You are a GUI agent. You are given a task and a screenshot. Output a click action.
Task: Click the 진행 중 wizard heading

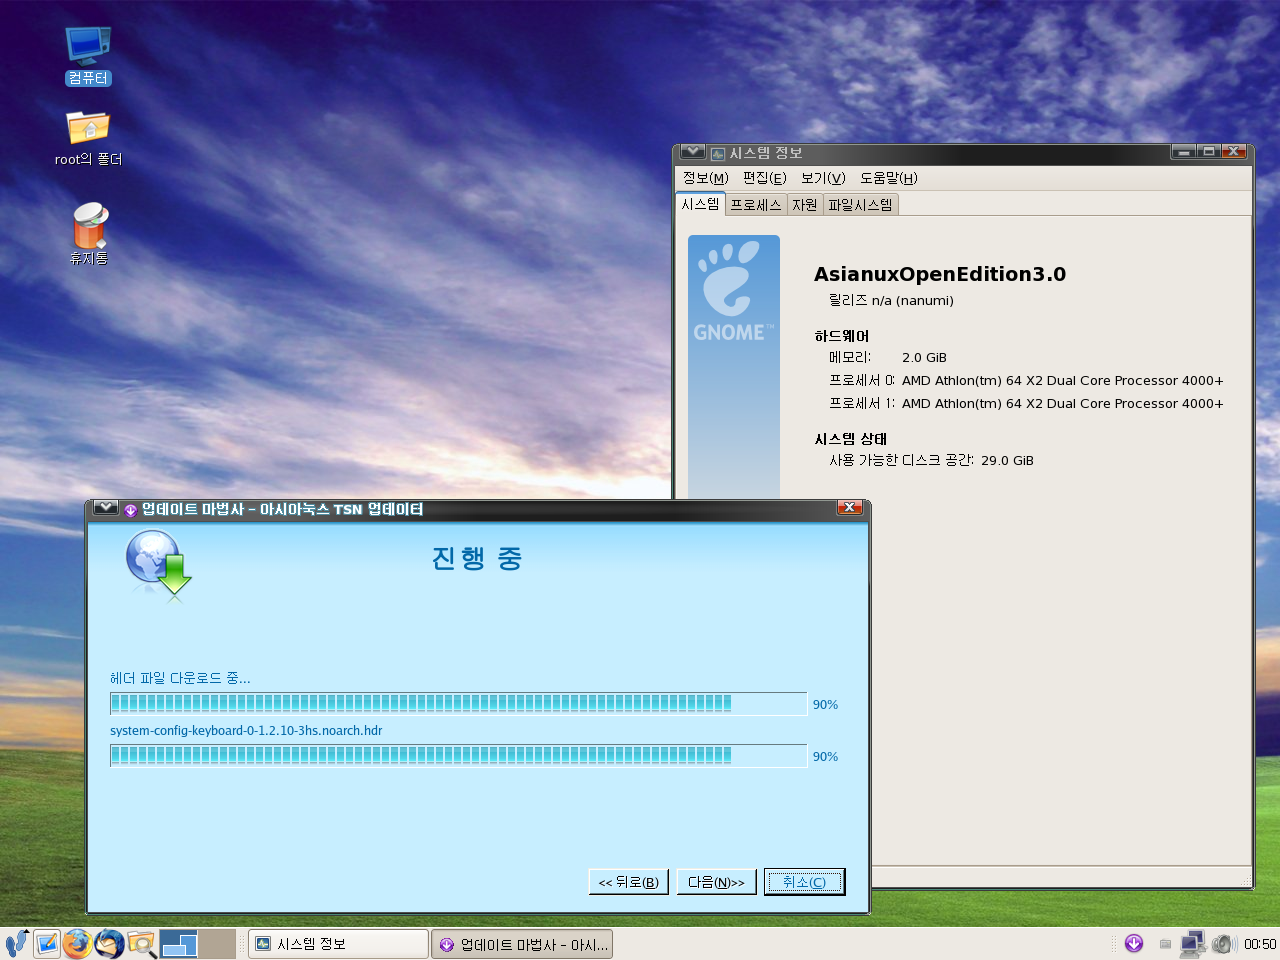tap(477, 558)
